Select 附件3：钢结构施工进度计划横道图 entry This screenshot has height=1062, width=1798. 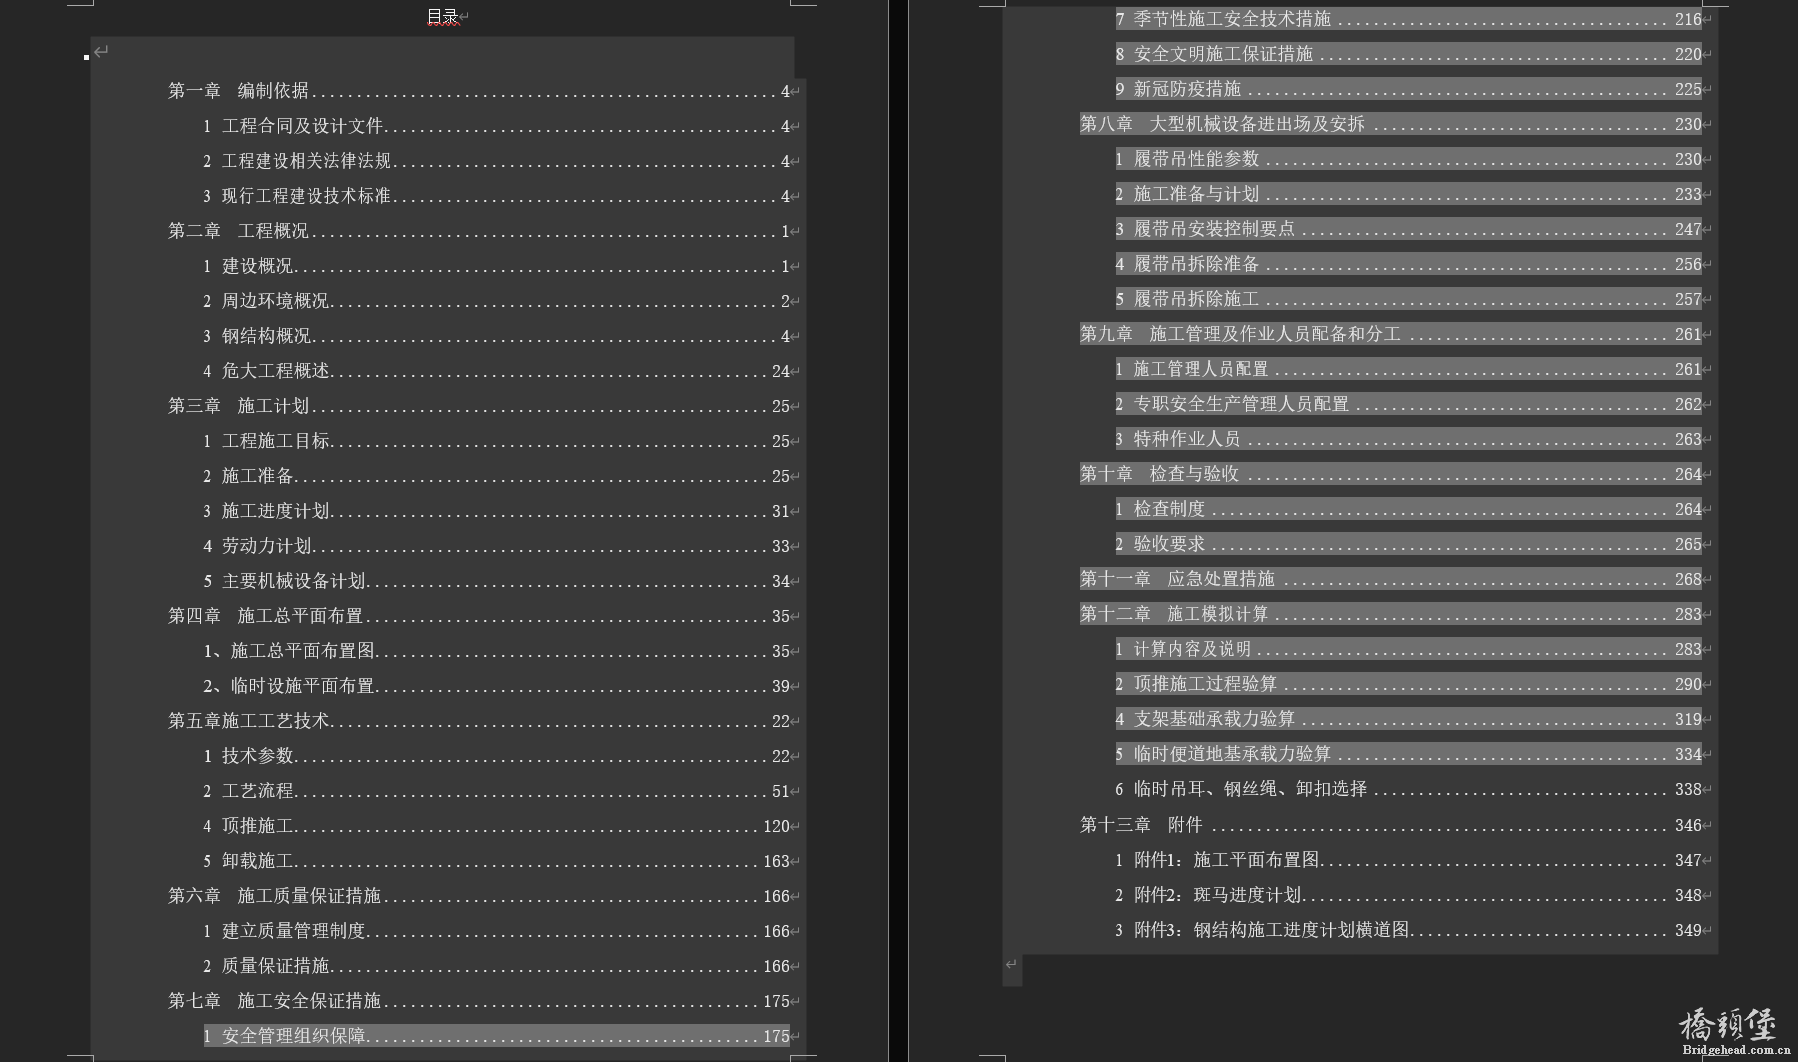tap(1409, 930)
